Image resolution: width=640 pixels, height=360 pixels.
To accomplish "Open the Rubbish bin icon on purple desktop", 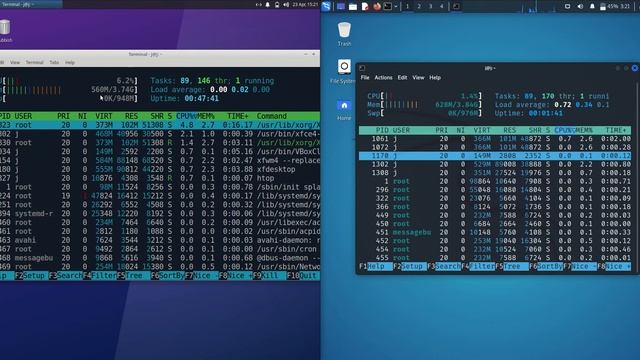I will (5, 31).
